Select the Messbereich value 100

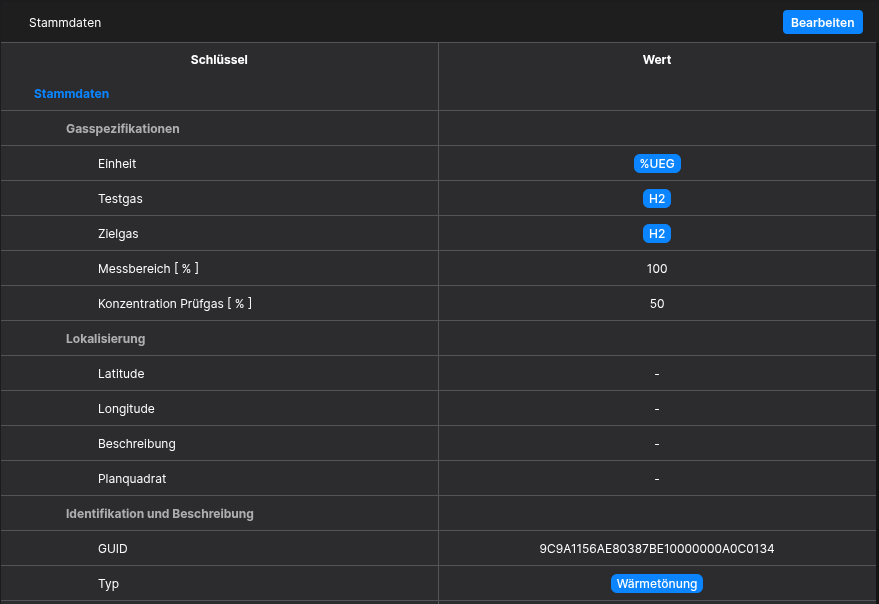[657, 269]
